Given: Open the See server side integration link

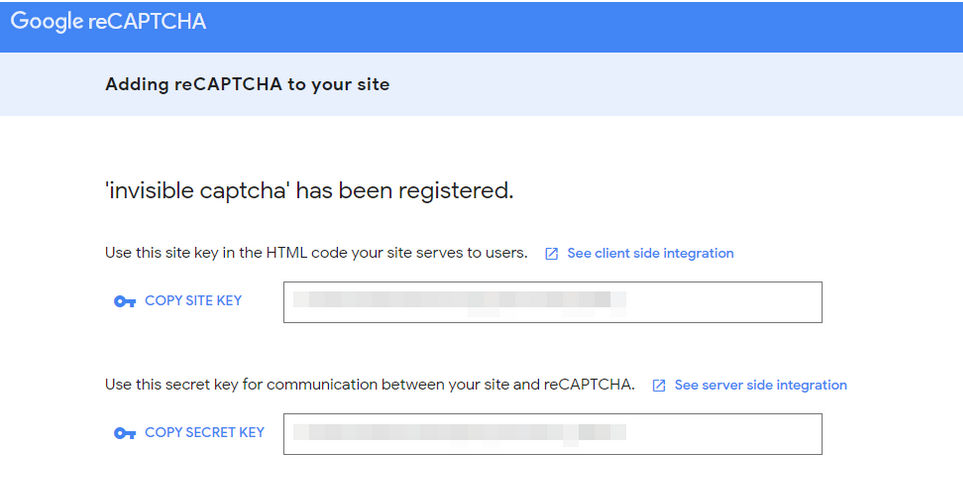Looking at the screenshot, I should click(x=760, y=385).
